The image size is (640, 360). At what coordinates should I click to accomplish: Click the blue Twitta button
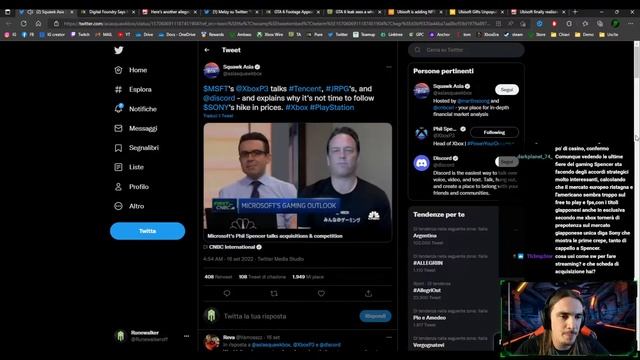point(147,231)
